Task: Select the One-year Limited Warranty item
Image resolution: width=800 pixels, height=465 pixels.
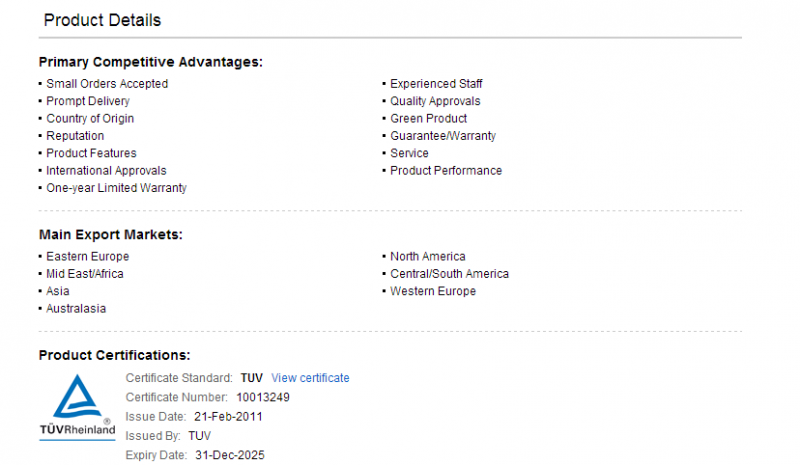Action: 116,188
